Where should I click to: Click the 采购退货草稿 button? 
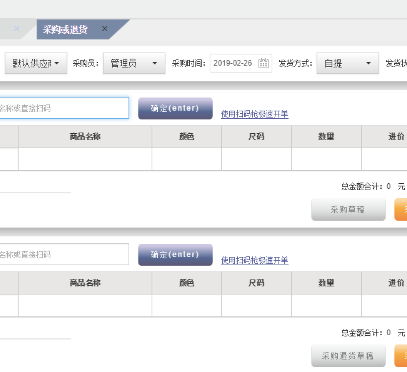[348, 356]
